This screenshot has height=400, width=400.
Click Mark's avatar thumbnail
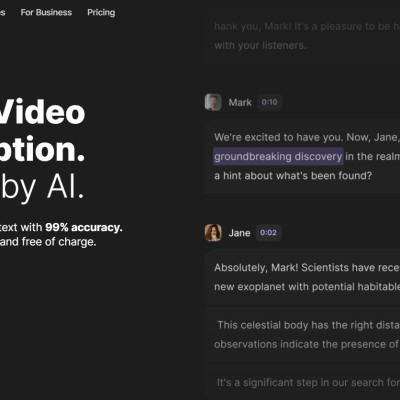213,102
